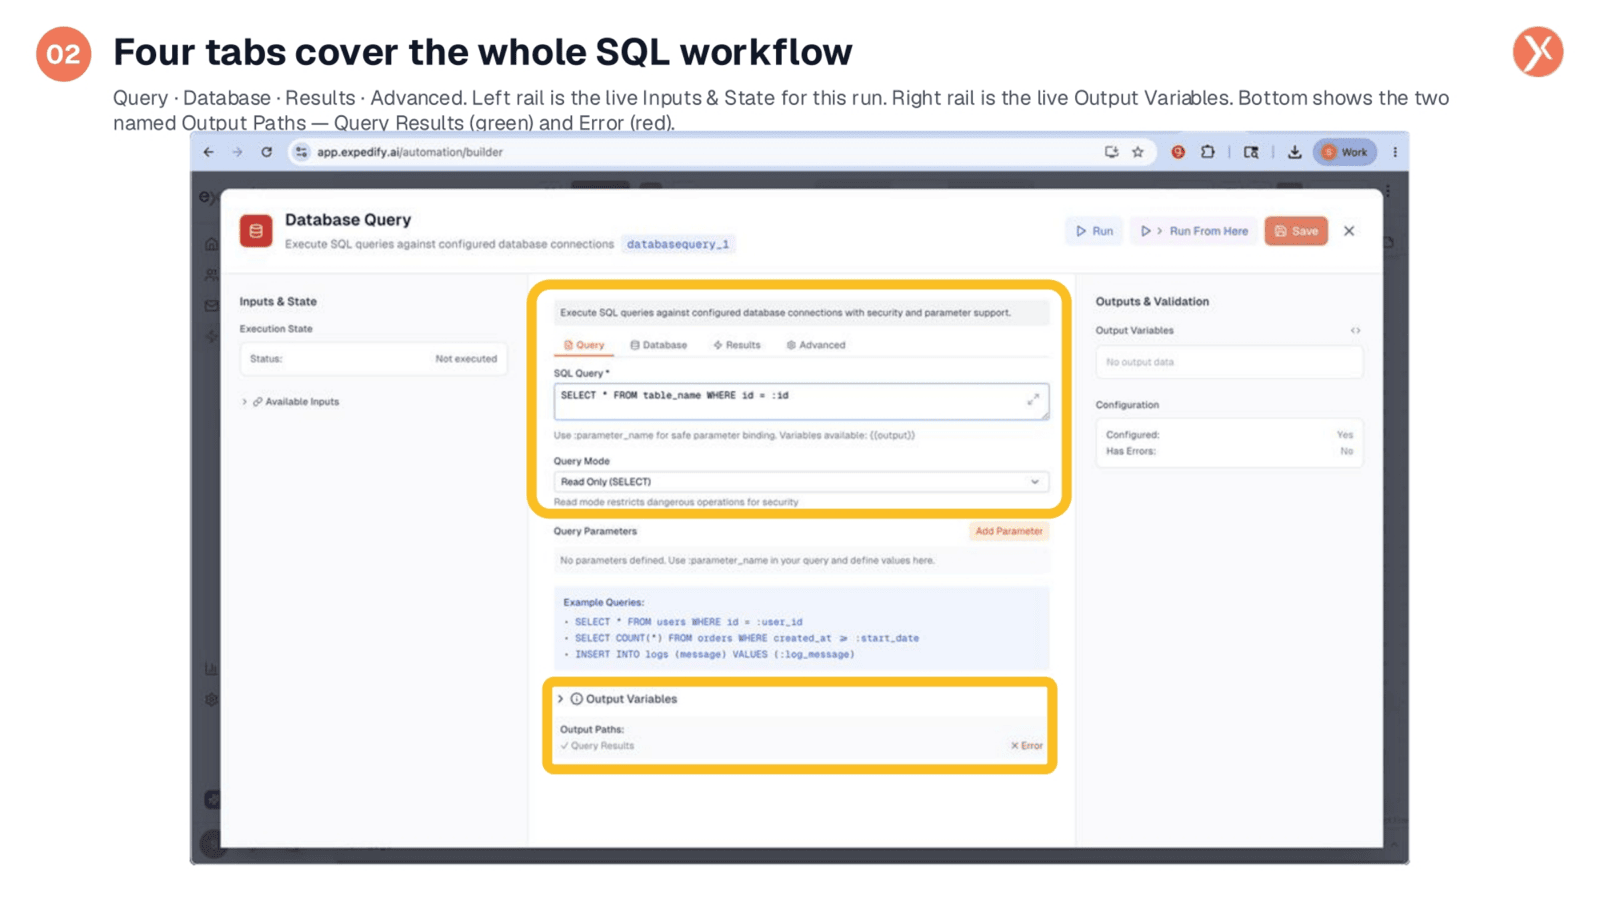The width and height of the screenshot is (1600, 900).
Task: Click the Outputs & Validation heading
Action: tap(1152, 301)
